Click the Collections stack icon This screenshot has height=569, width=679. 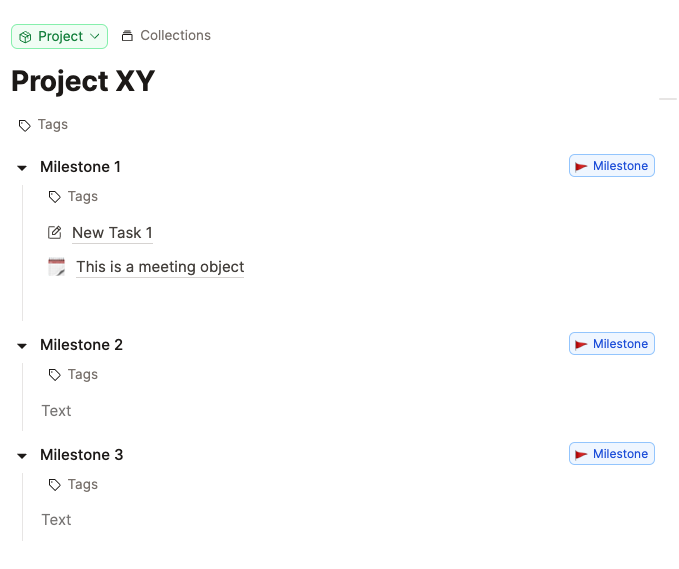127,36
